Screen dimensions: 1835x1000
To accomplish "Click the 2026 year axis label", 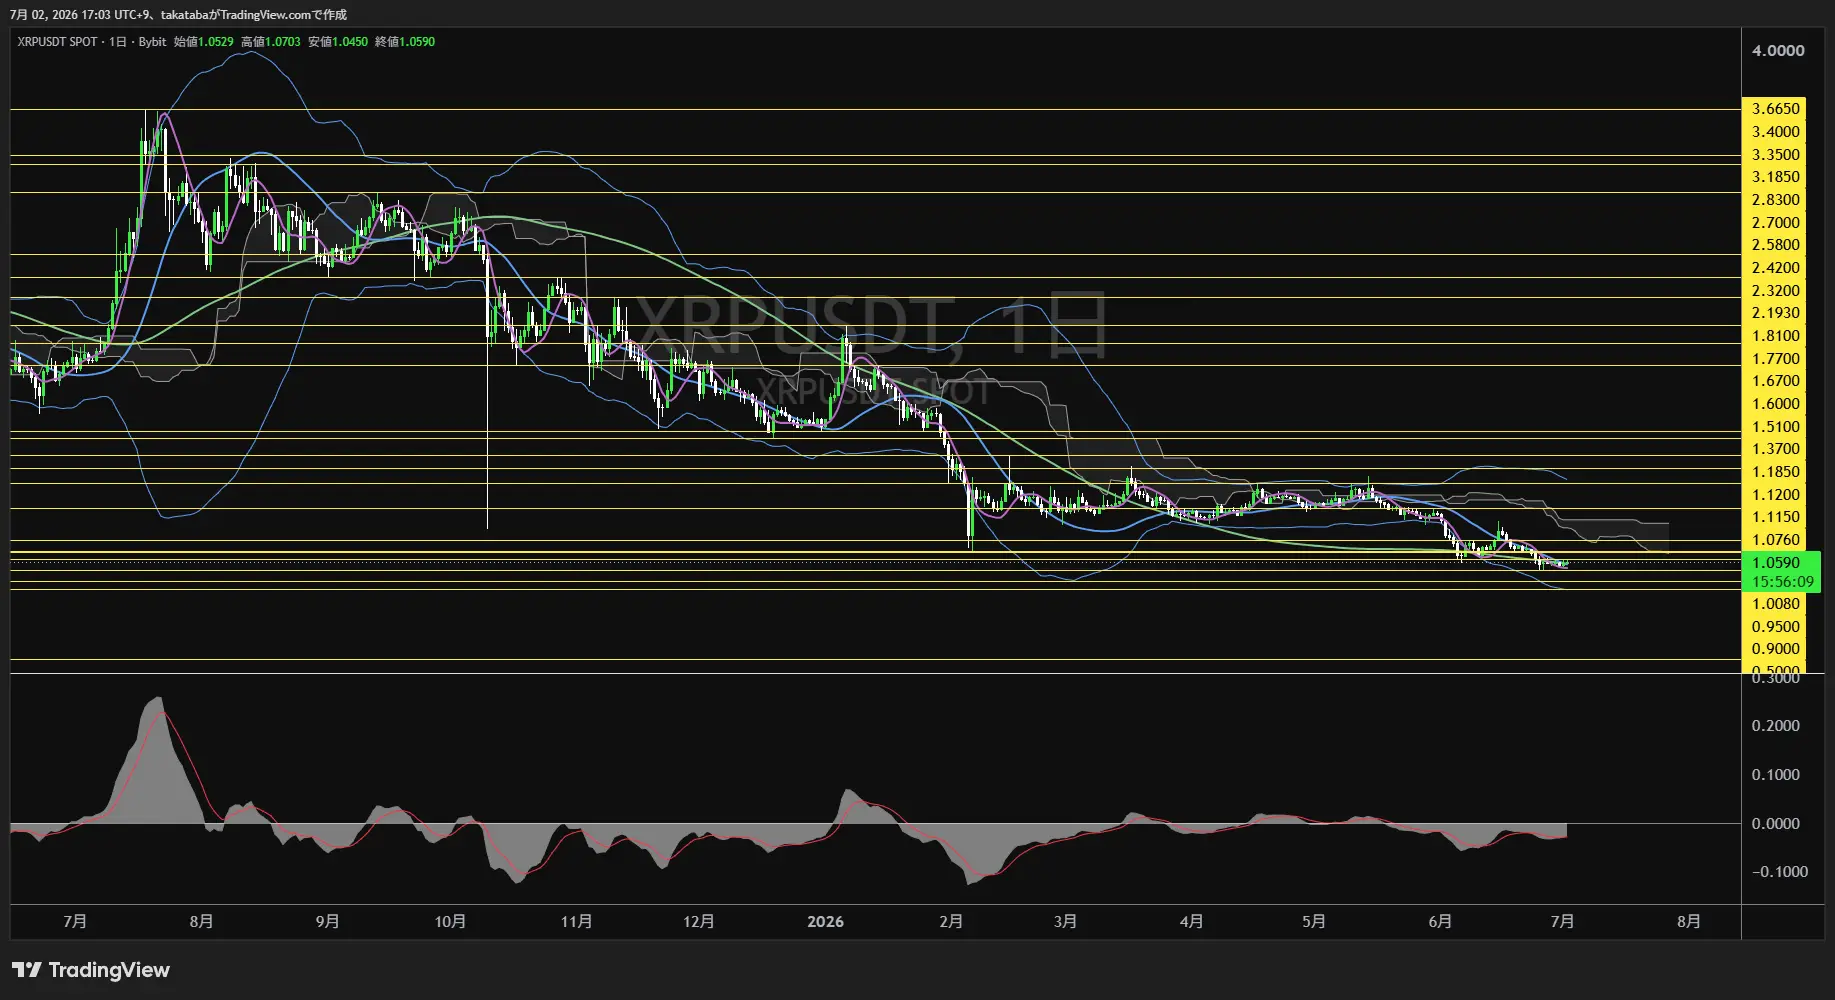I will point(825,922).
